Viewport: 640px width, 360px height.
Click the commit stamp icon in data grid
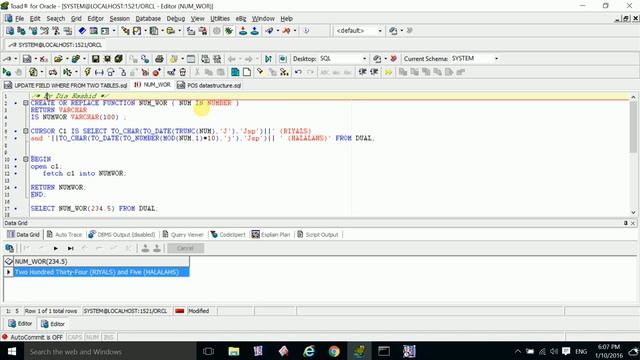click(x=145, y=248)
